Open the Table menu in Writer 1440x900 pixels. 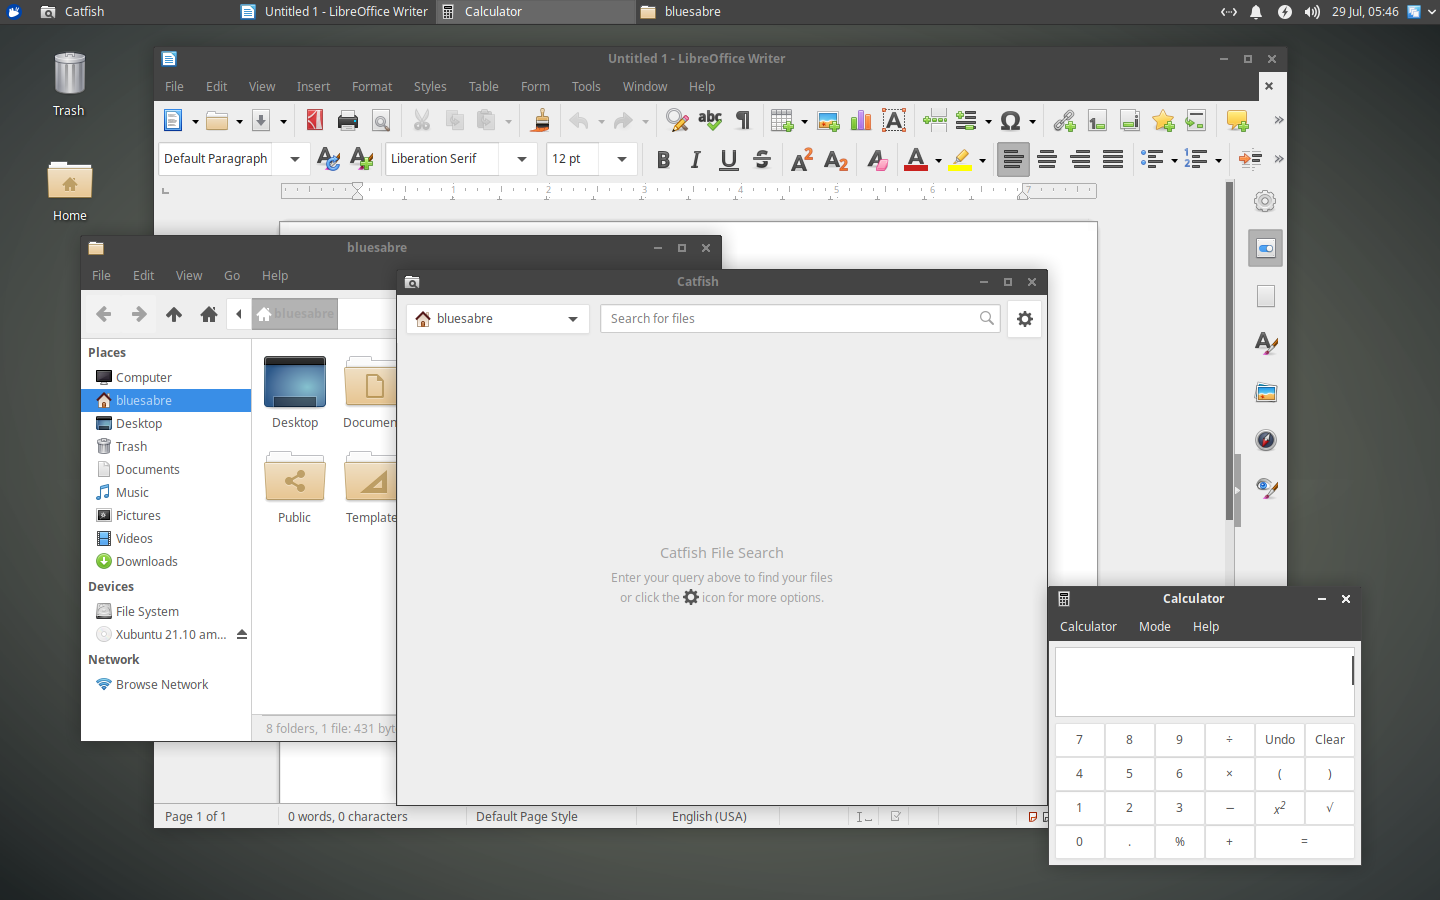pos(483,86)
